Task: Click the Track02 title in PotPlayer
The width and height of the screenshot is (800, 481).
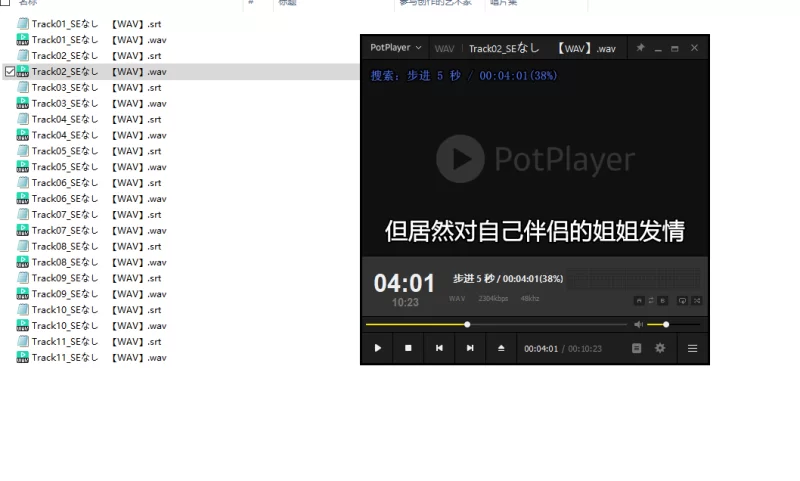Action: click(x=542, y=48)
